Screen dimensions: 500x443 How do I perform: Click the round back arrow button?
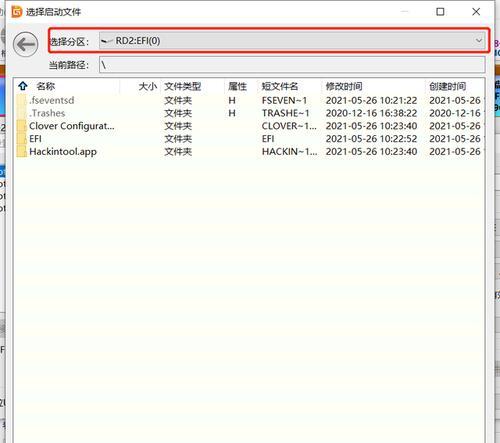[25, 44]
